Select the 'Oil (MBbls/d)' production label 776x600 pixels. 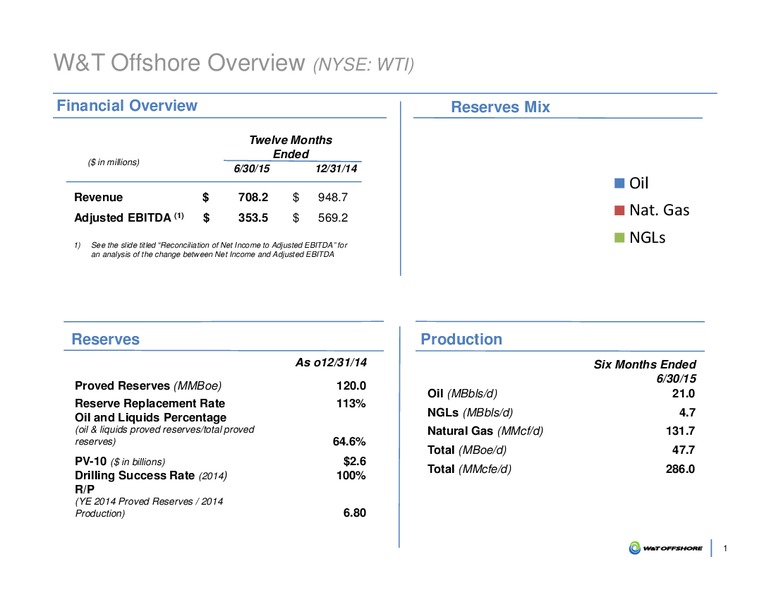[x=462, y=394]
